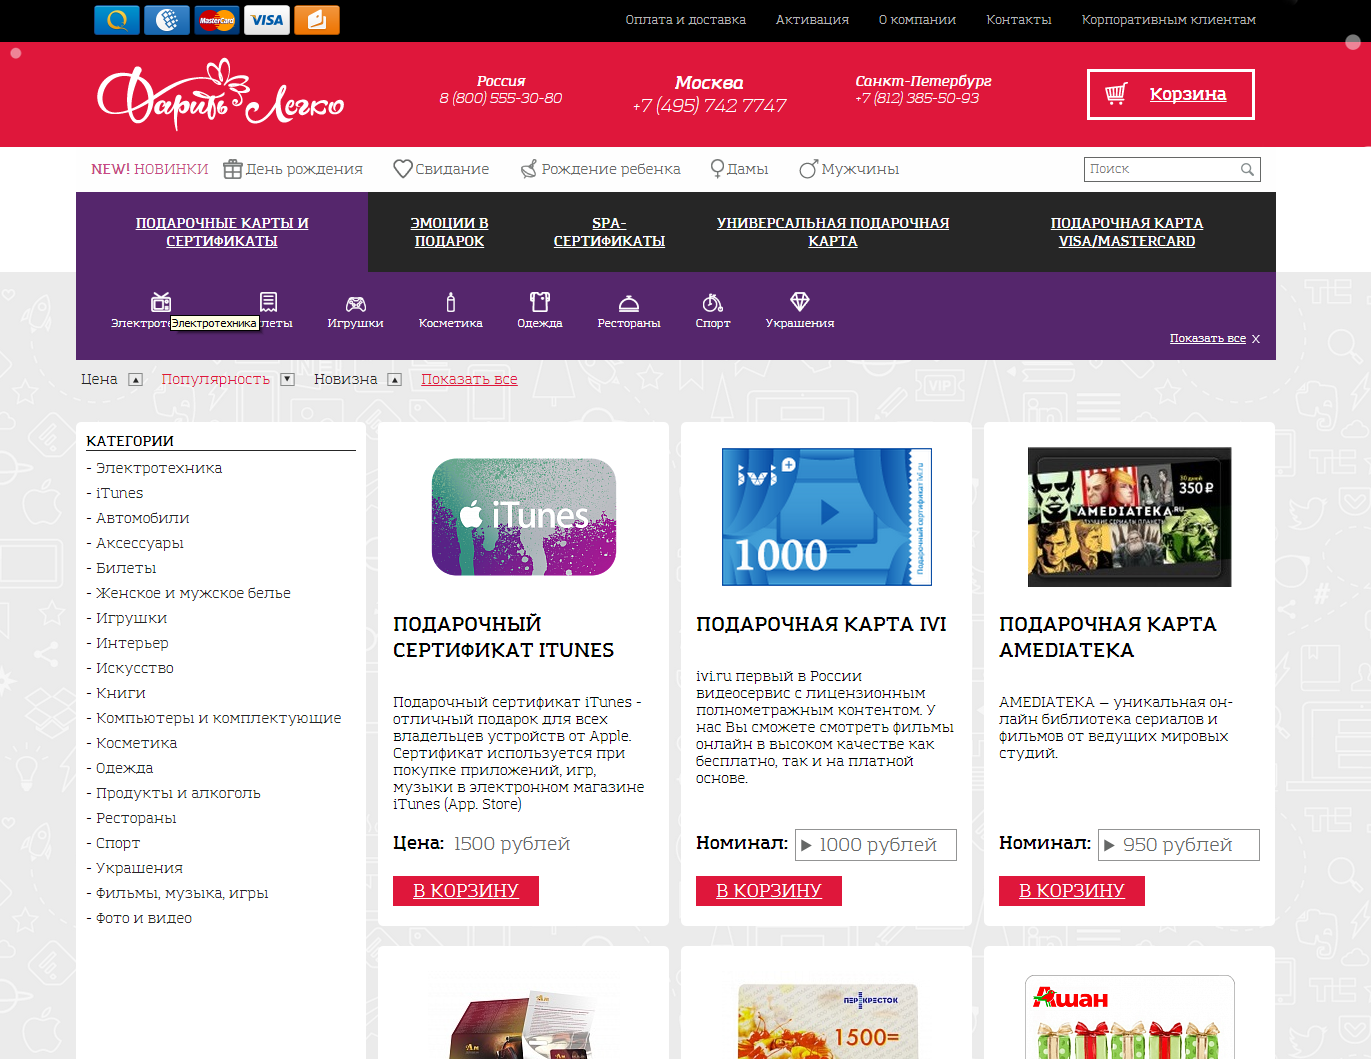Open Продукты и алкоголь category

(178, 793)
